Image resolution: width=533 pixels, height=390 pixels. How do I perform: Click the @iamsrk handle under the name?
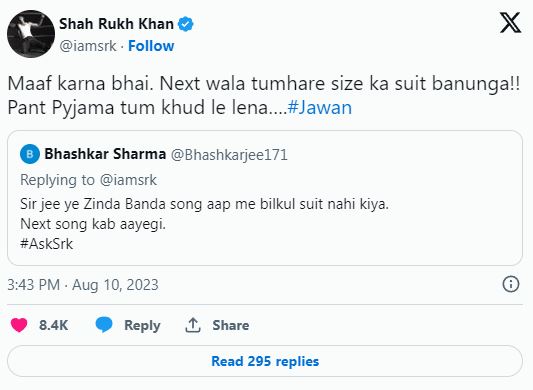click(88, 46)
